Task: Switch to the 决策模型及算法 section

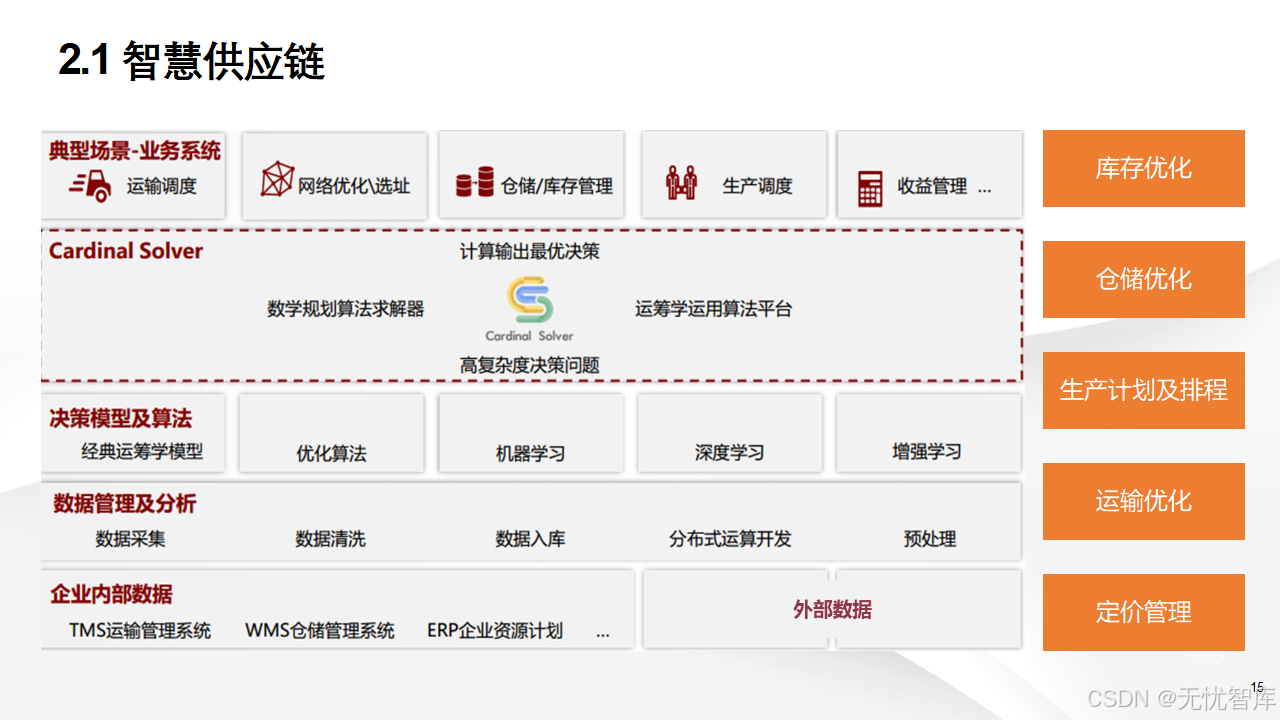Action: click(120, 415)
